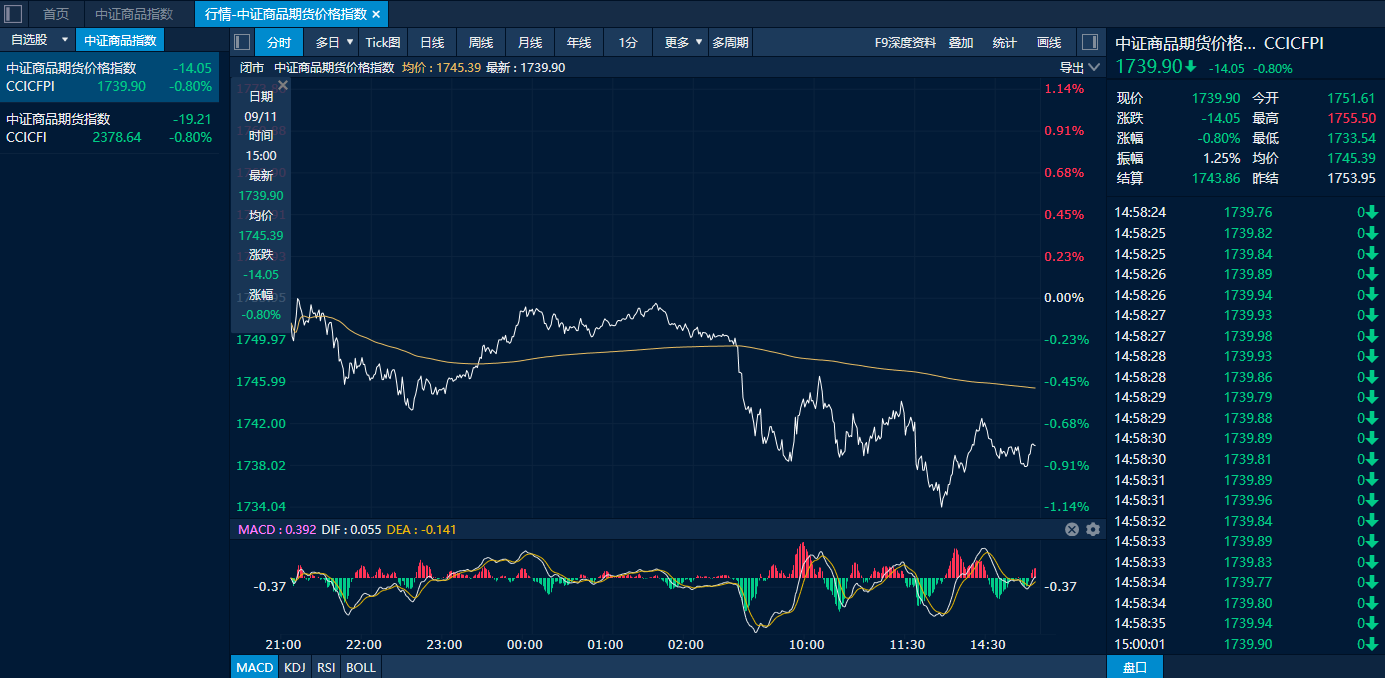
Task: Close the 行情-中证商品期货价格指数 tab
Action: (x=376, y=14)
